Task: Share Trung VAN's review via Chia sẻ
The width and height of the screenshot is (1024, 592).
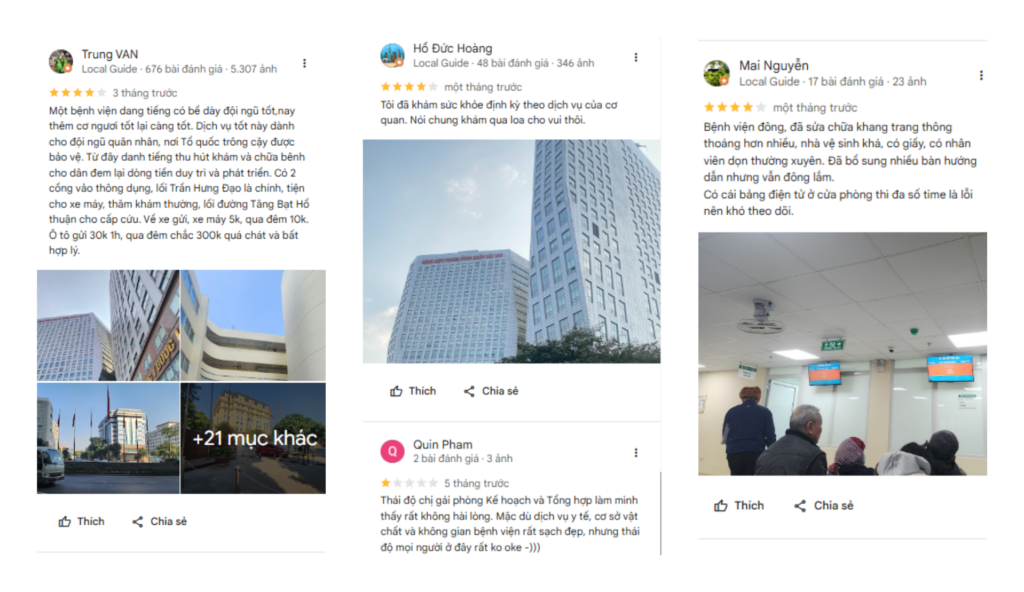Action: [x=159, y=521]
